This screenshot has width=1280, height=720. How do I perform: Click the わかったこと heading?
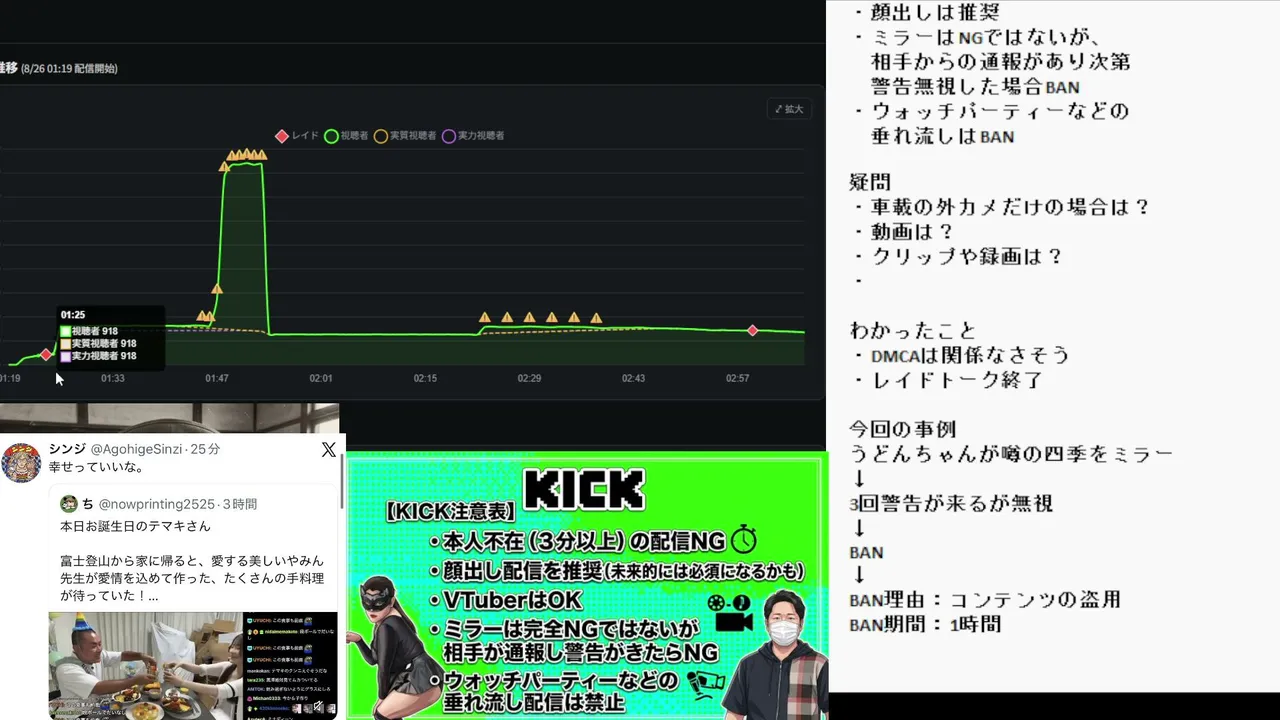[x=913, y=330]
